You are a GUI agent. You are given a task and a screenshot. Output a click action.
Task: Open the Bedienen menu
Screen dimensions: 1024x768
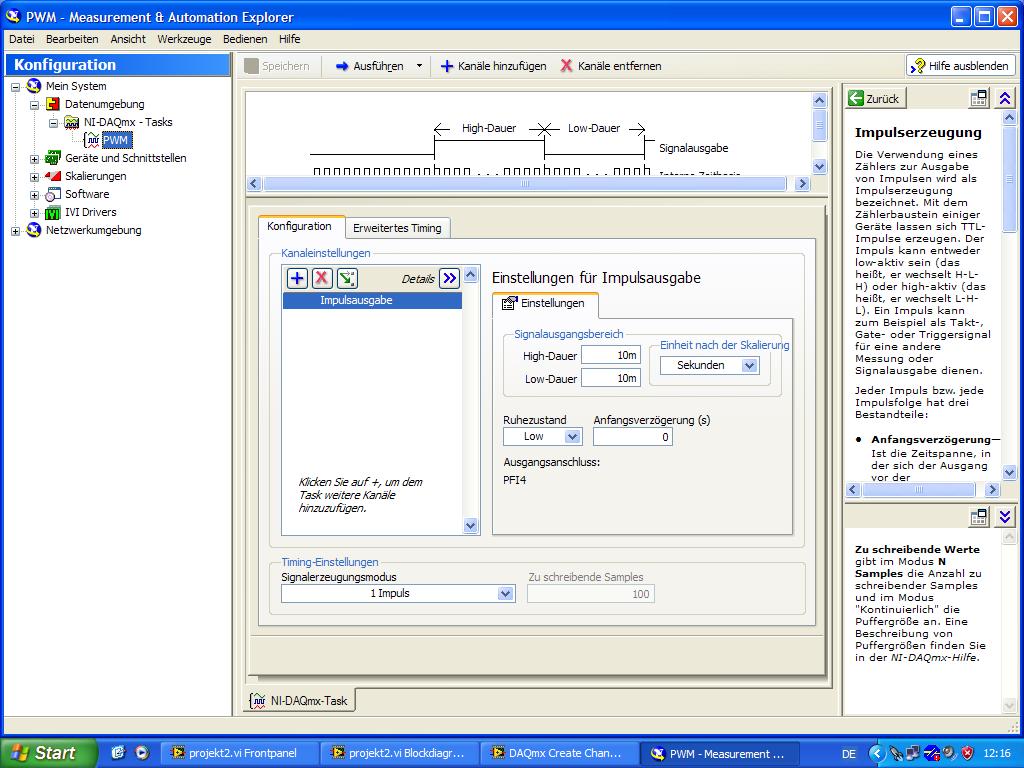(x=245, y=39)
